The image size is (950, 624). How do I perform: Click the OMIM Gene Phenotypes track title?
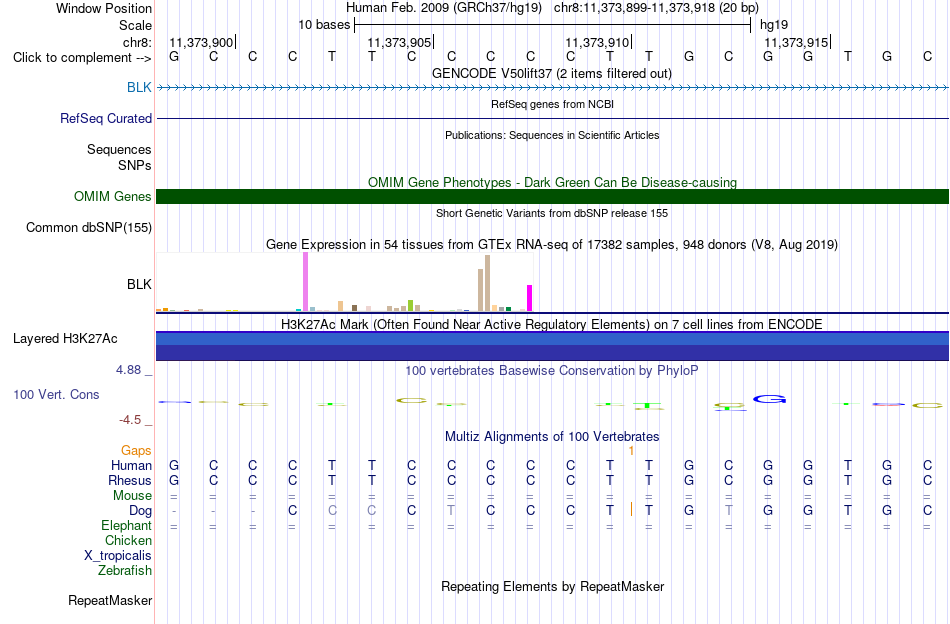(553, 182)
